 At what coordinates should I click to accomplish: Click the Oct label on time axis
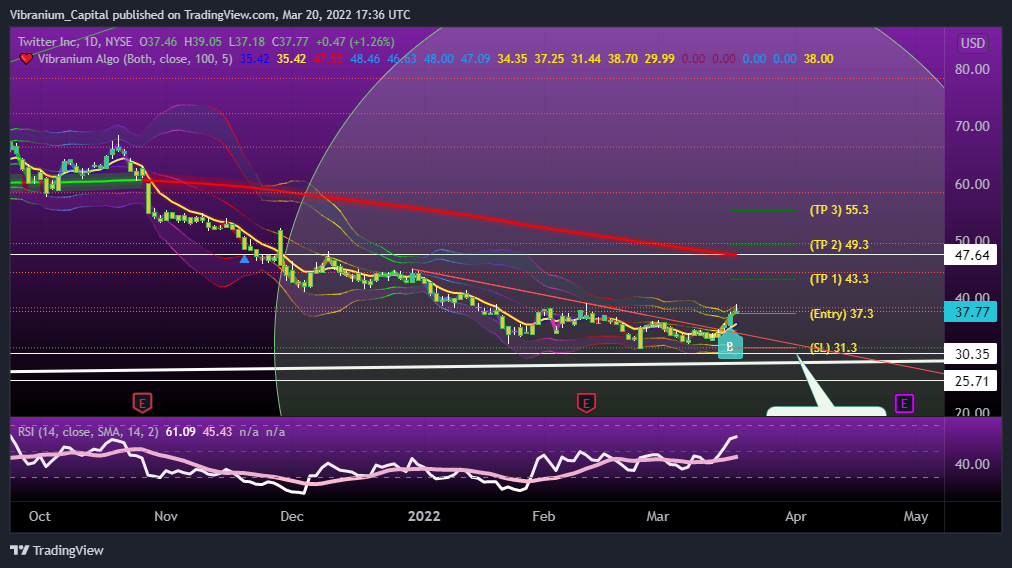coord(39,516)
